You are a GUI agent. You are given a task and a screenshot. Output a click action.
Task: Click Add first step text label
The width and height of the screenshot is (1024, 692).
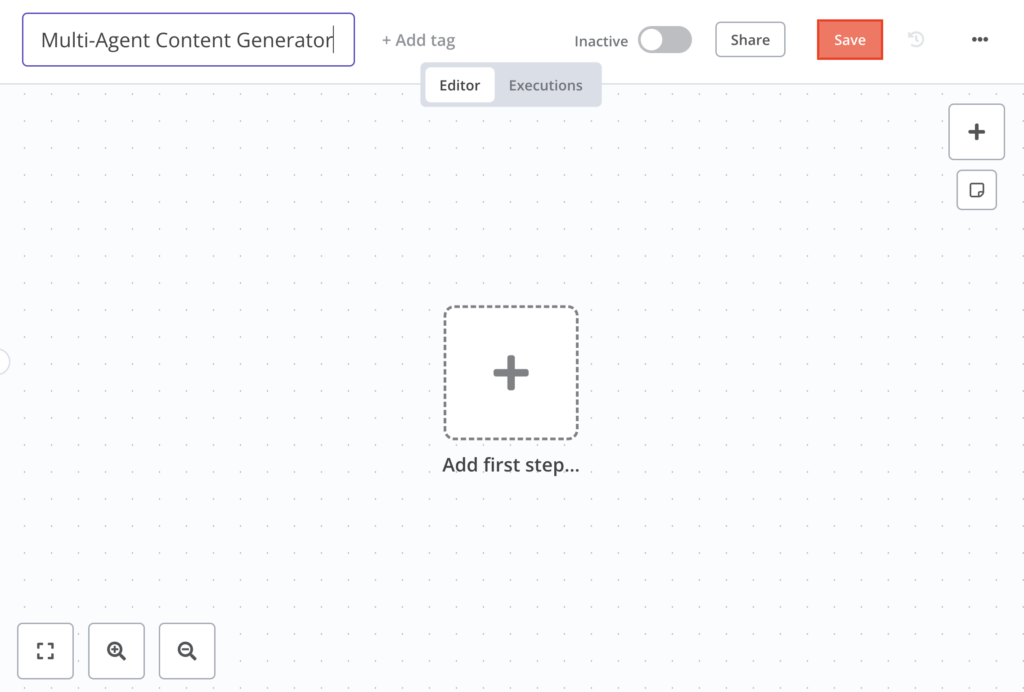[x=511, y=464]
